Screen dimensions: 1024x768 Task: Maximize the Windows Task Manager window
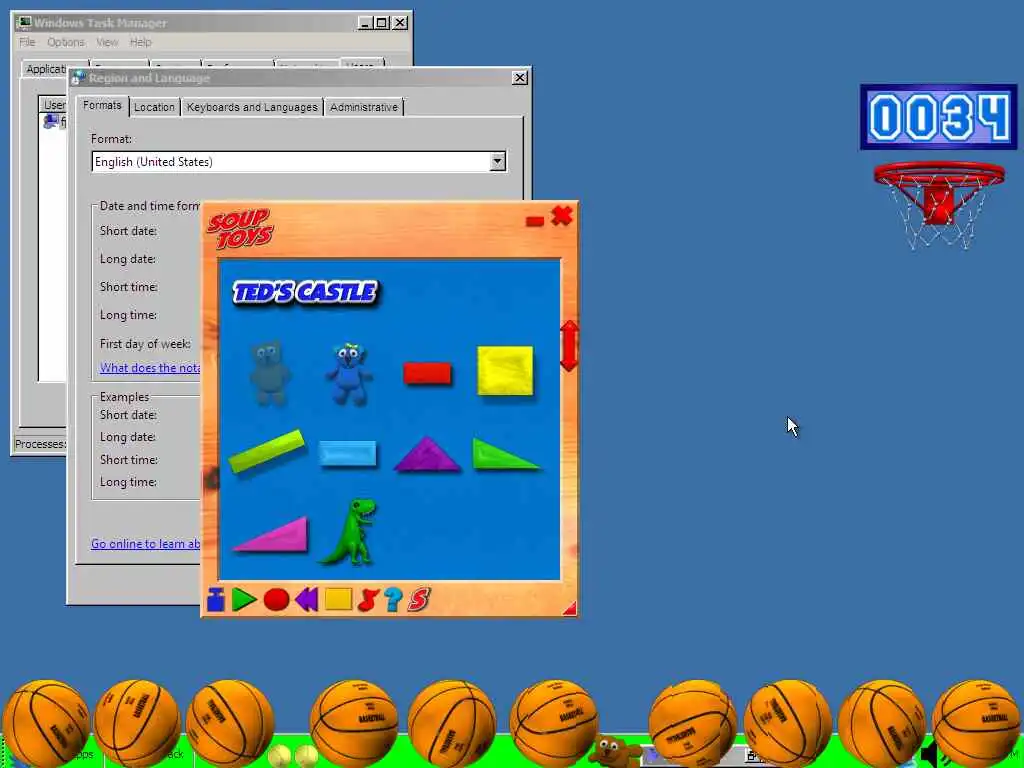[382, 23]
